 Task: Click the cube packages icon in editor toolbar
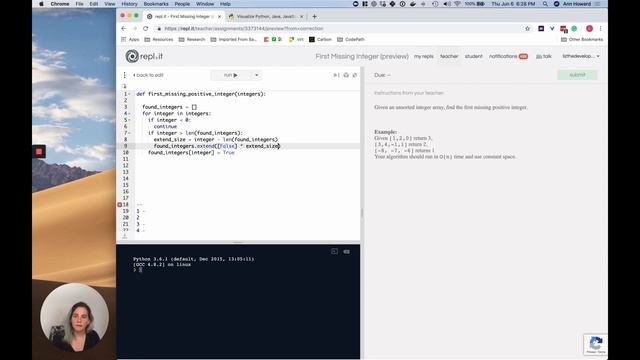[x=346, y=75]
